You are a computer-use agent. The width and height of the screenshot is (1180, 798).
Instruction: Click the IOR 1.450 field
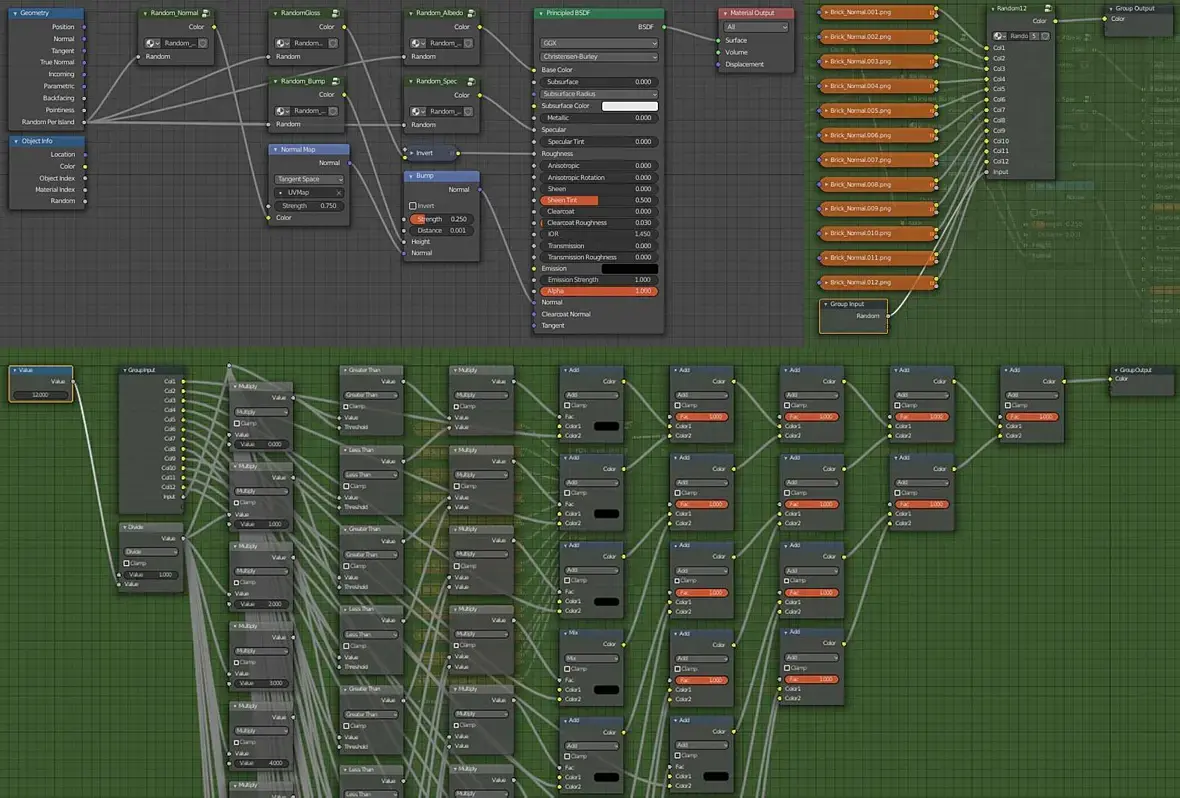[598, 234]
